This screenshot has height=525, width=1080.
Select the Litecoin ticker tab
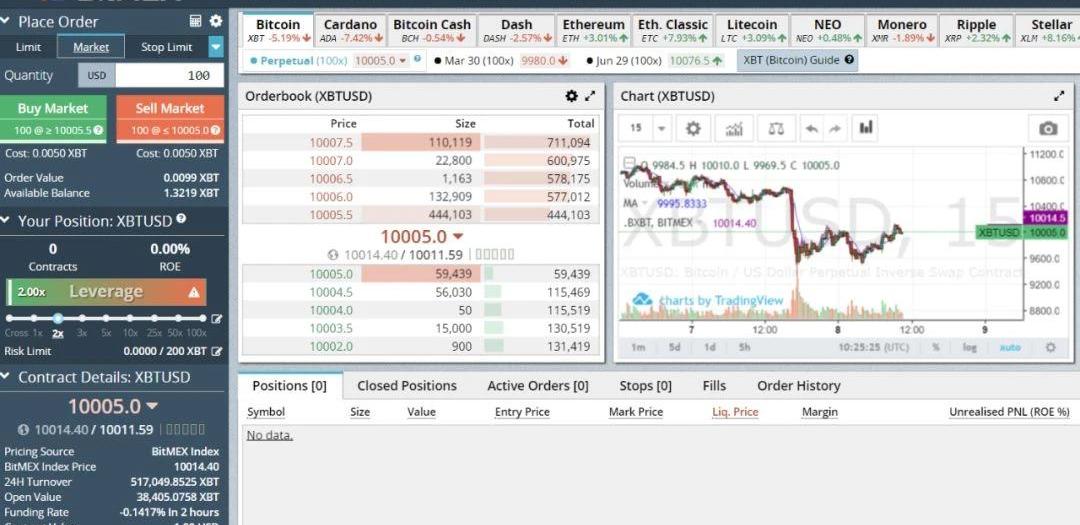752,30
